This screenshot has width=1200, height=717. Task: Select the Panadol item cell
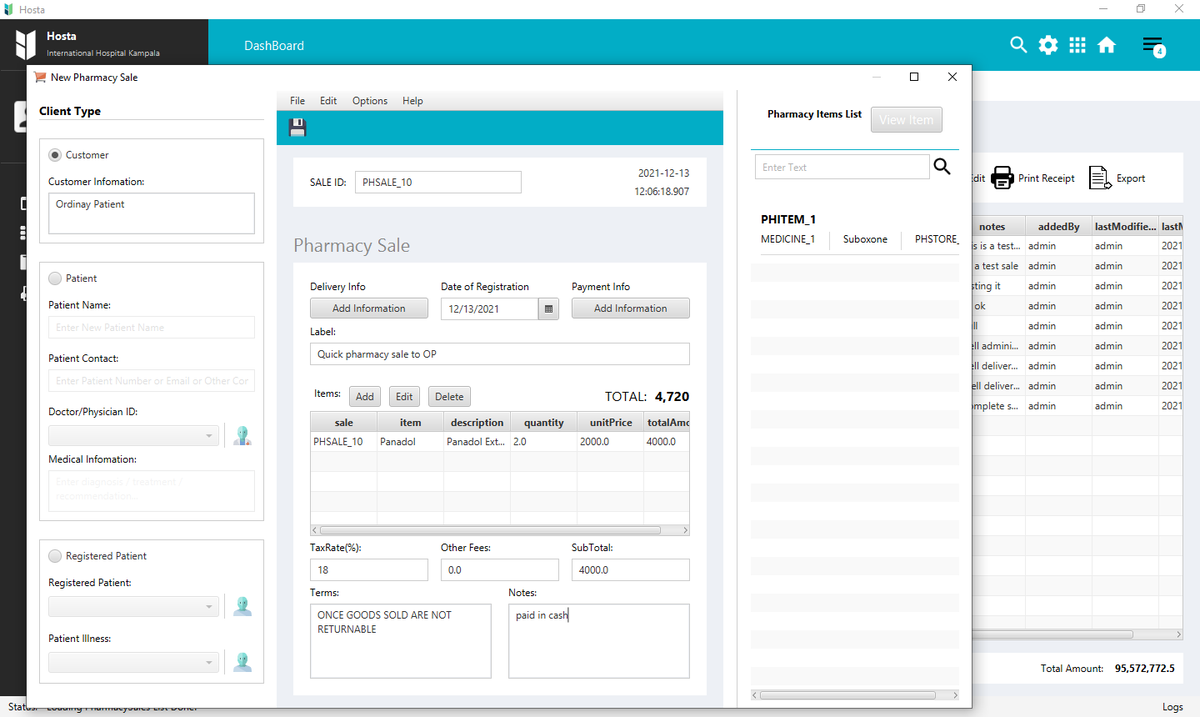(410, 441)
